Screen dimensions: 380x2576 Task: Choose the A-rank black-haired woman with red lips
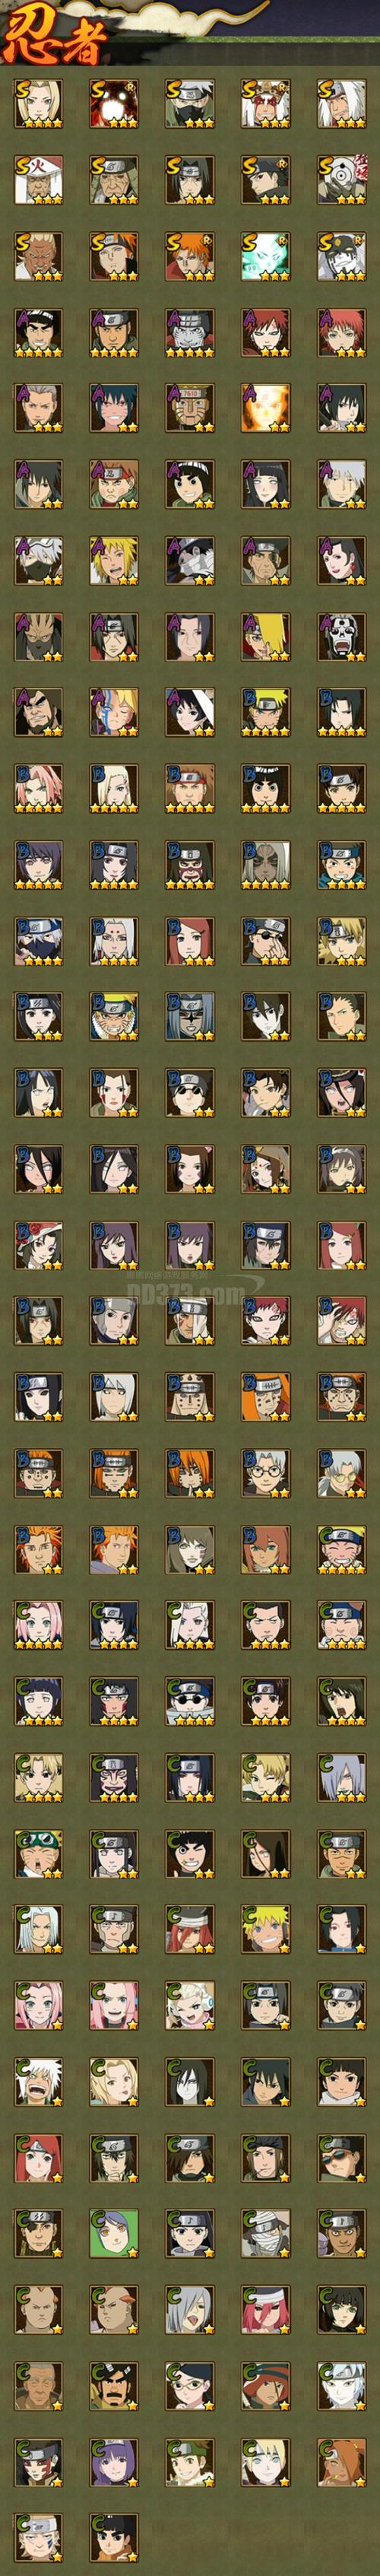[342, 560]
